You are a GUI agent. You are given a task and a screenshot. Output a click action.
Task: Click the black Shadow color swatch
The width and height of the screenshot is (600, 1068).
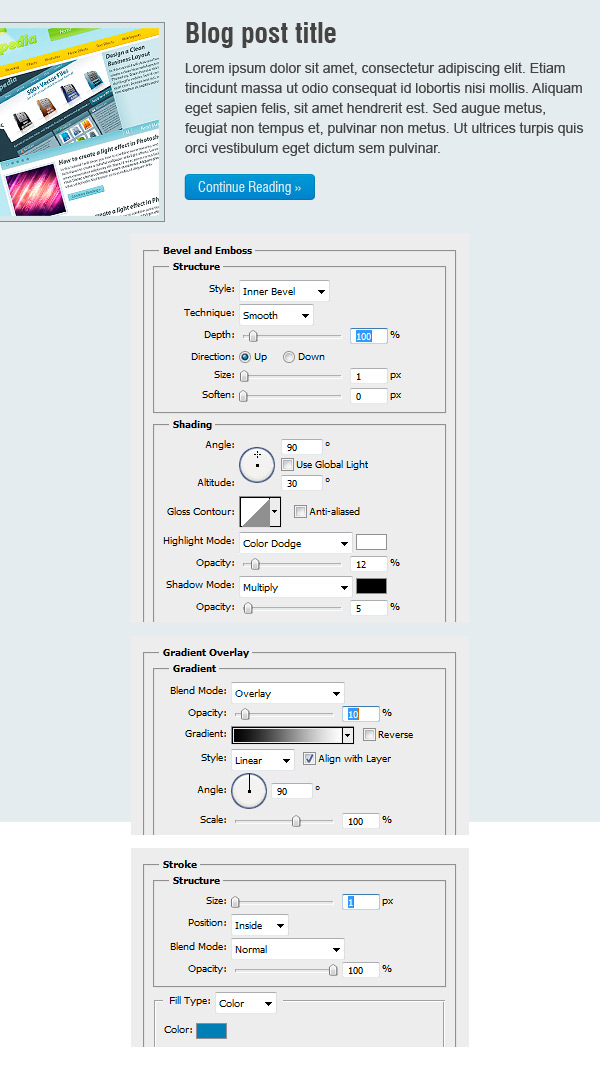tap(371, 586)
